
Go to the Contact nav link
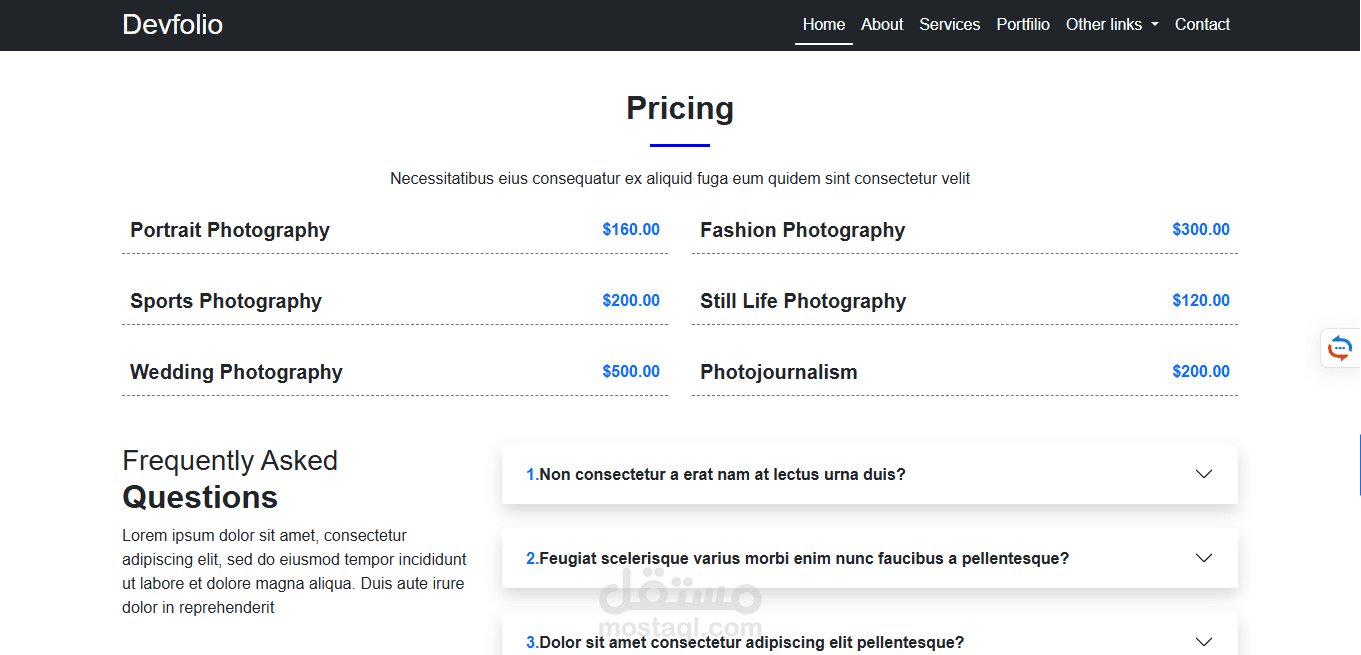click(1202, 25)
